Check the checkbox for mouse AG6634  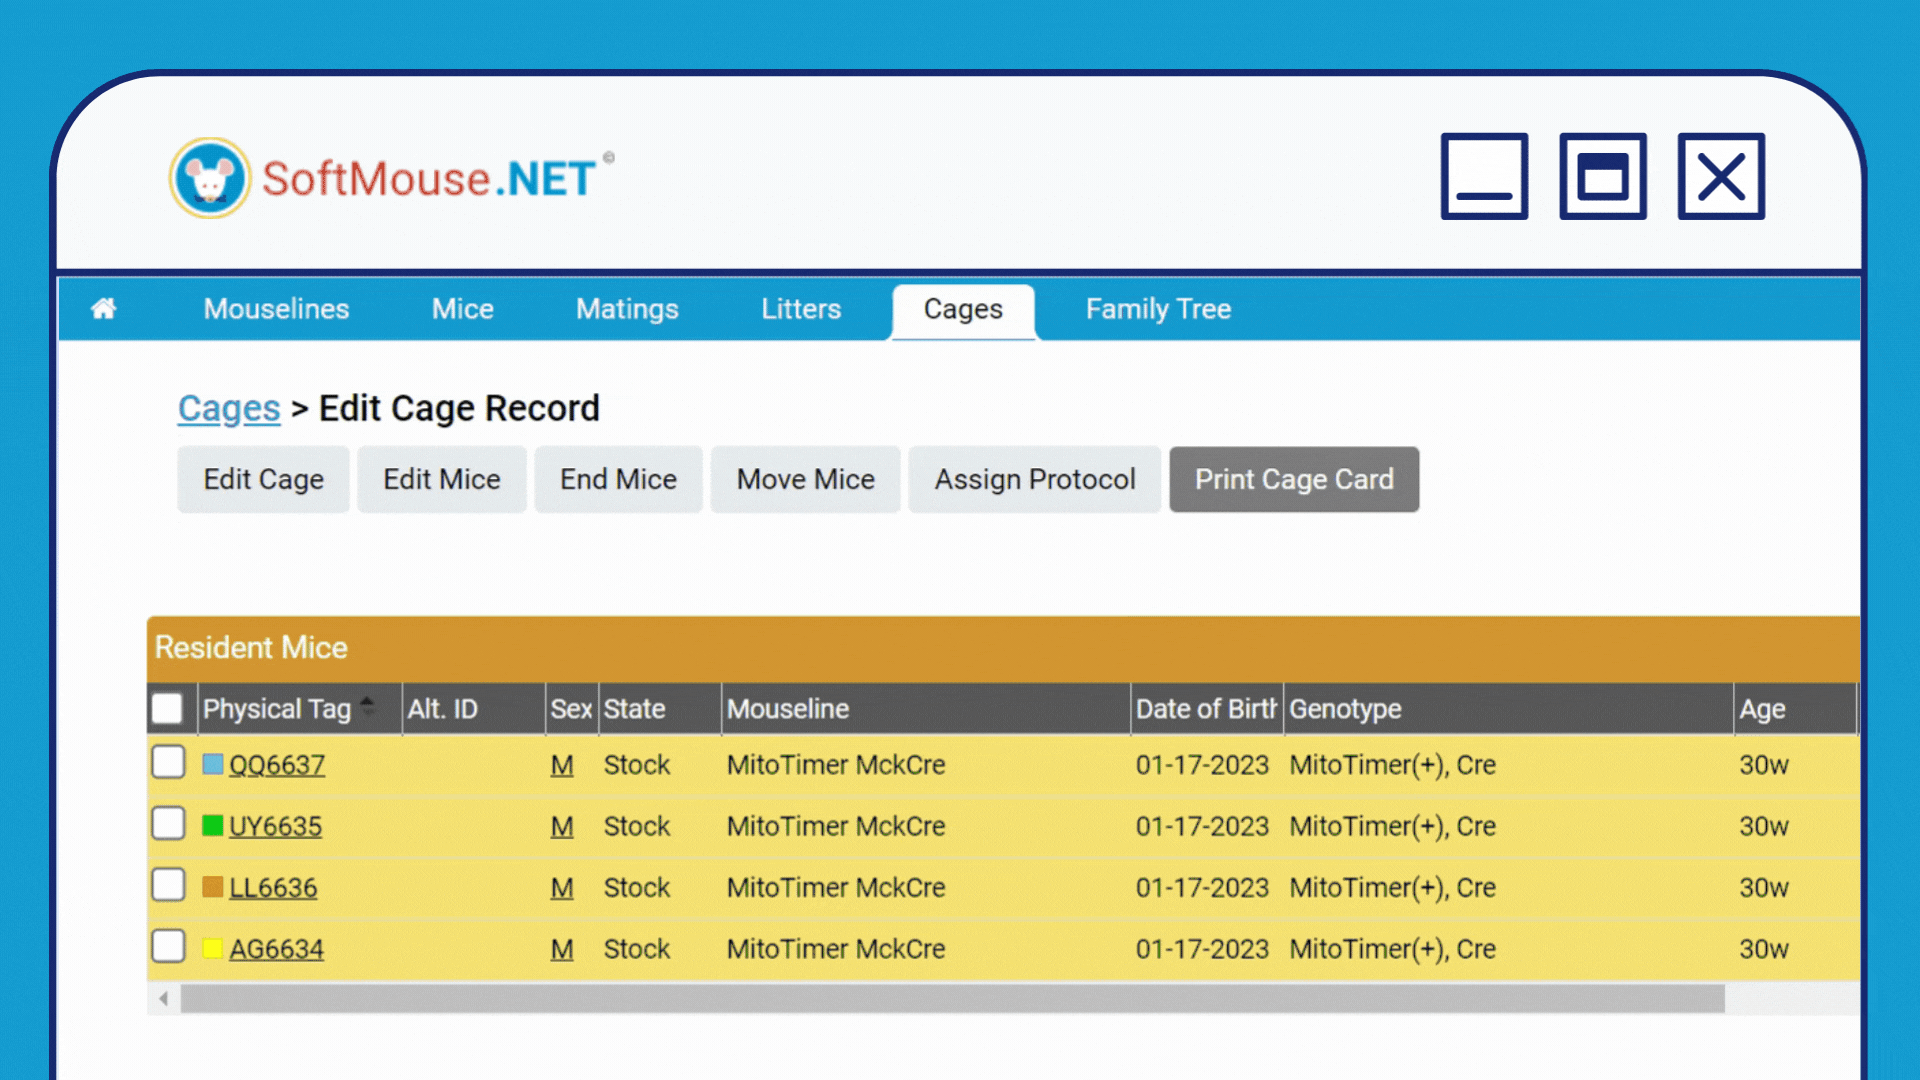point(168,946)
